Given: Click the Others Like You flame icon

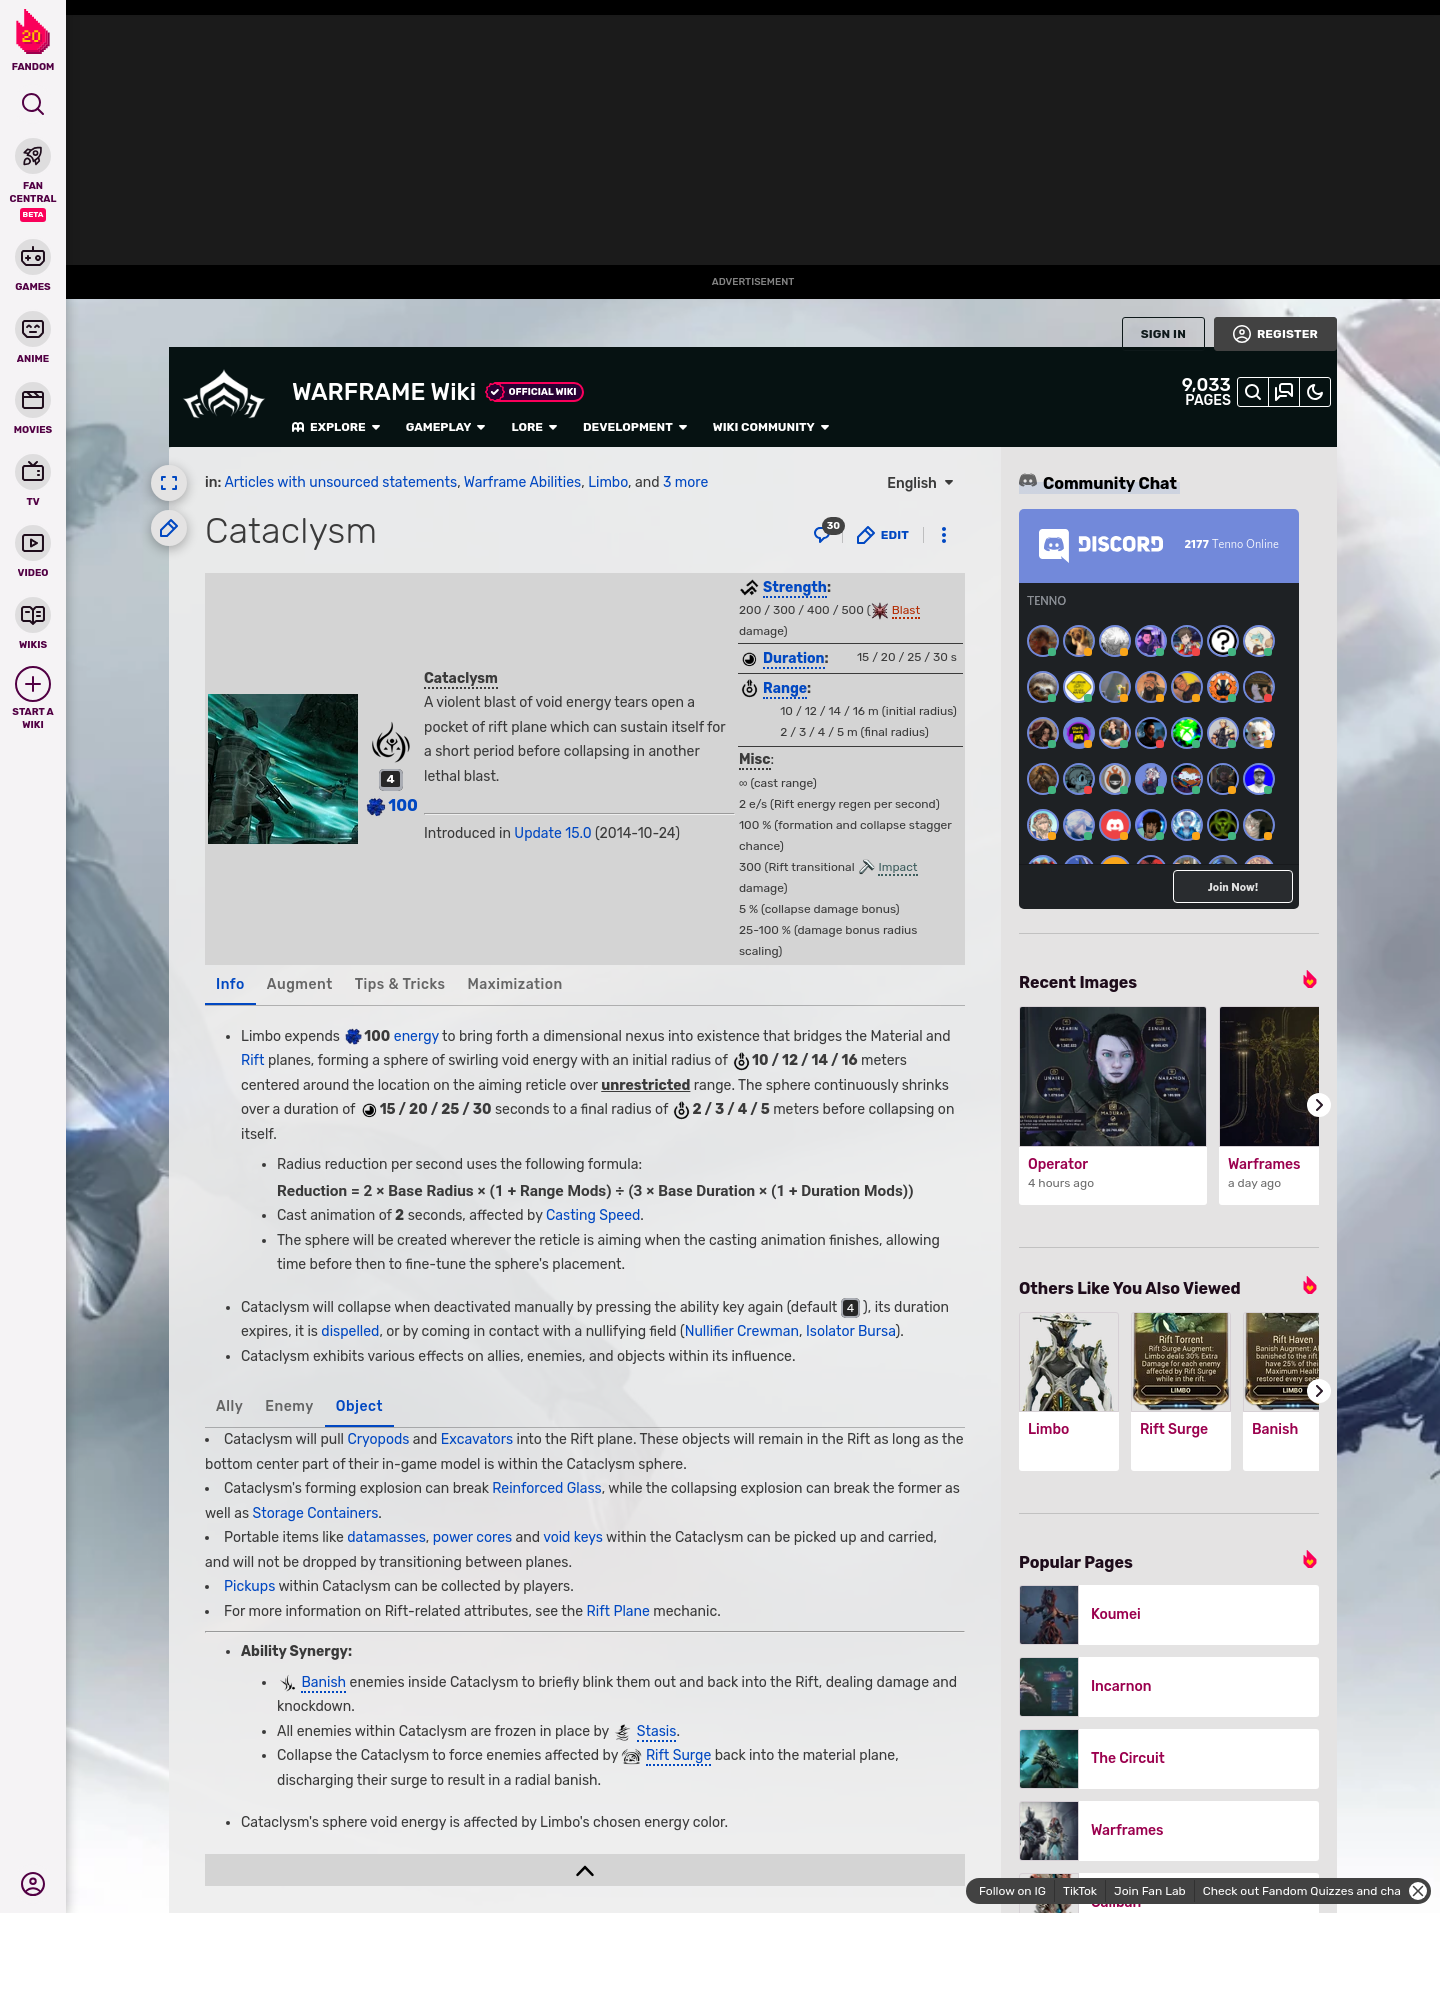Looking at the screenshot, I should pyautogui.click(x=1309, y=1286).
